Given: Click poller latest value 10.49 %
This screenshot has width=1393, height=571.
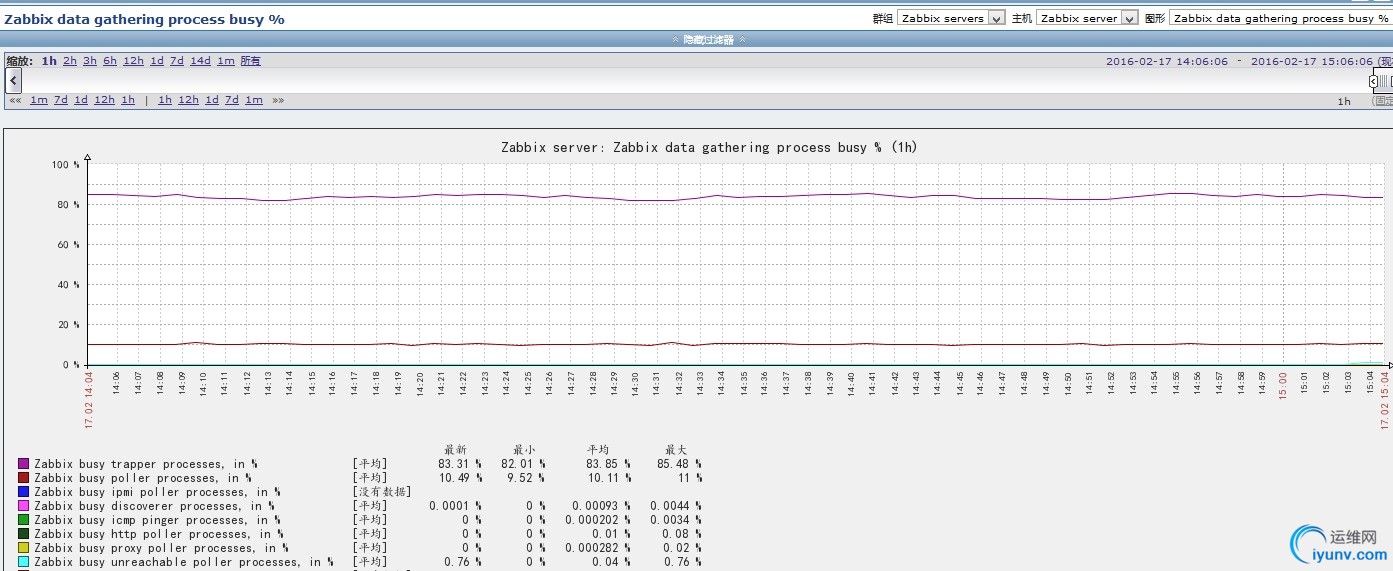Looking at the screenshot, I should 460,478.
